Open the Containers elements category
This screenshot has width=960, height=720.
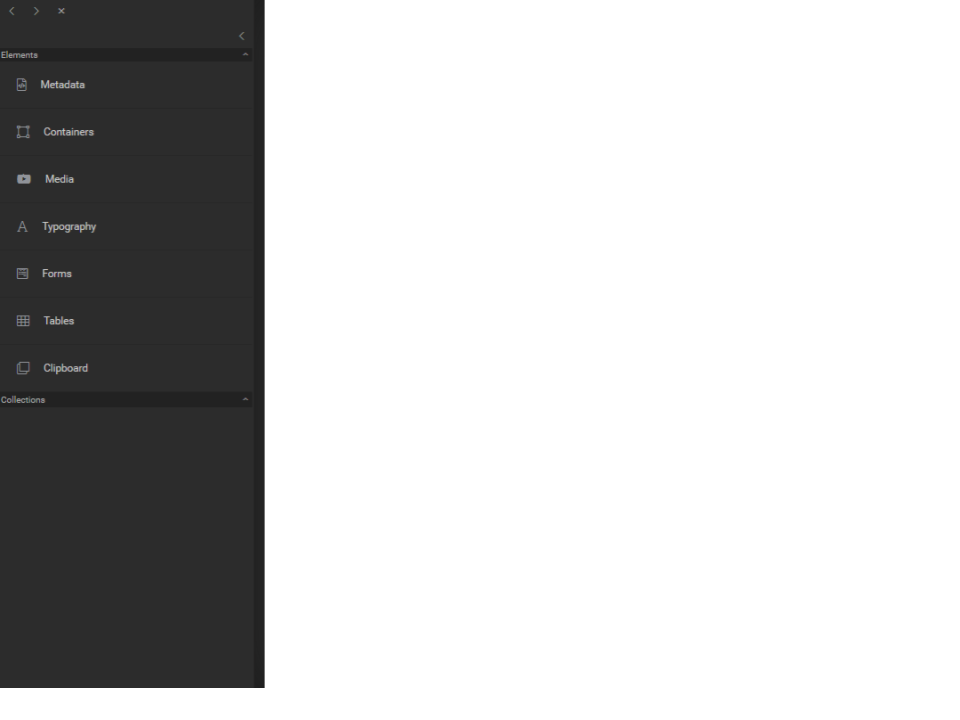[x=127, y=132]
